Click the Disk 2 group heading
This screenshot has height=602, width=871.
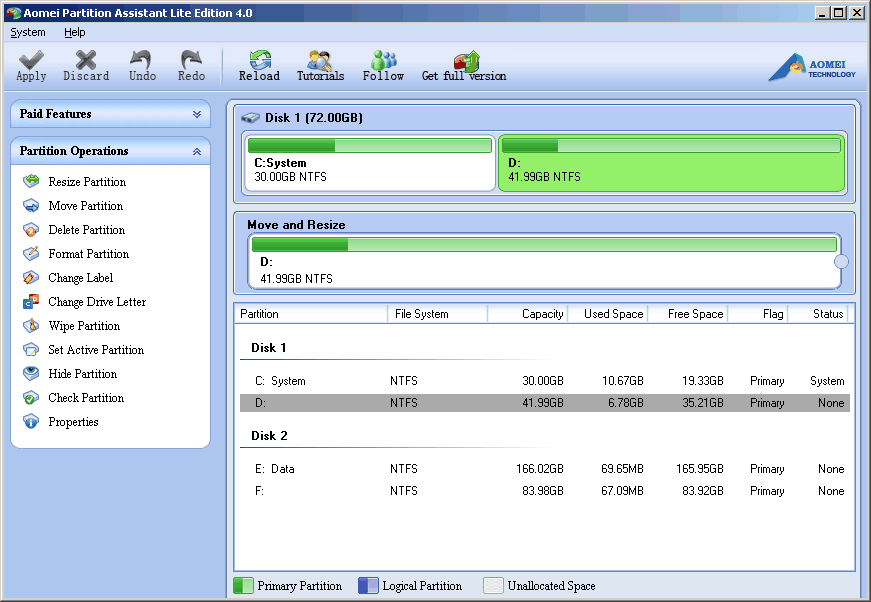[269, 435]
